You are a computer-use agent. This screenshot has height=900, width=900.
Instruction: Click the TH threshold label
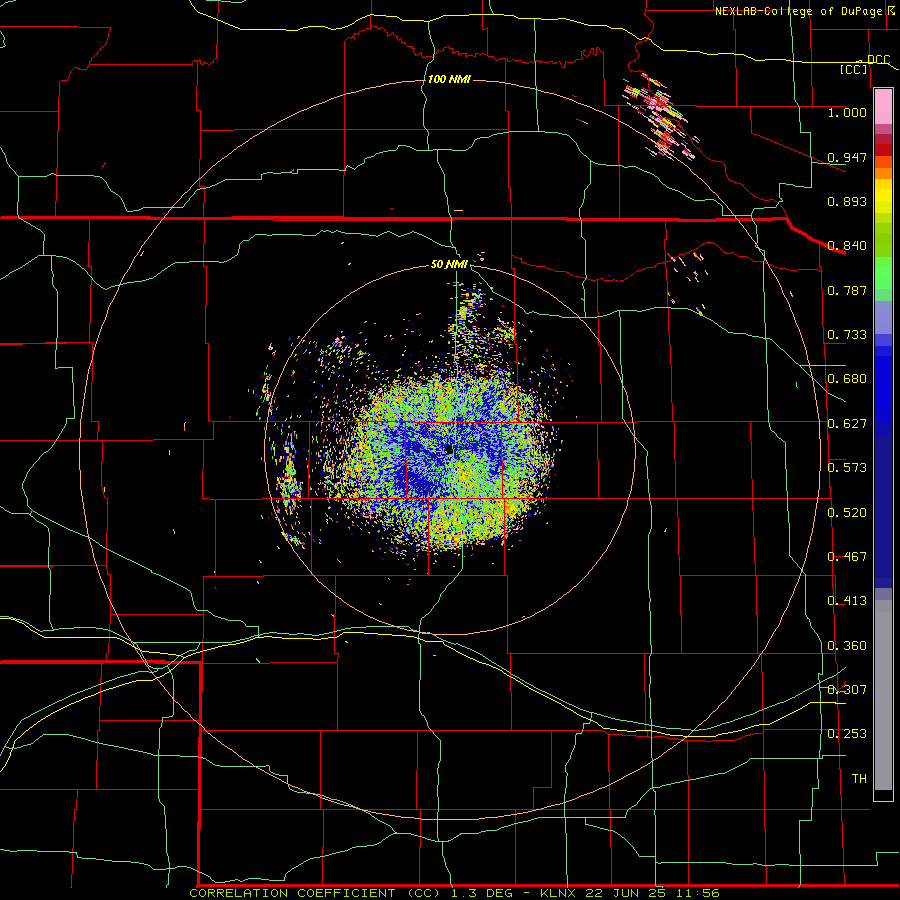coord(859,778)
